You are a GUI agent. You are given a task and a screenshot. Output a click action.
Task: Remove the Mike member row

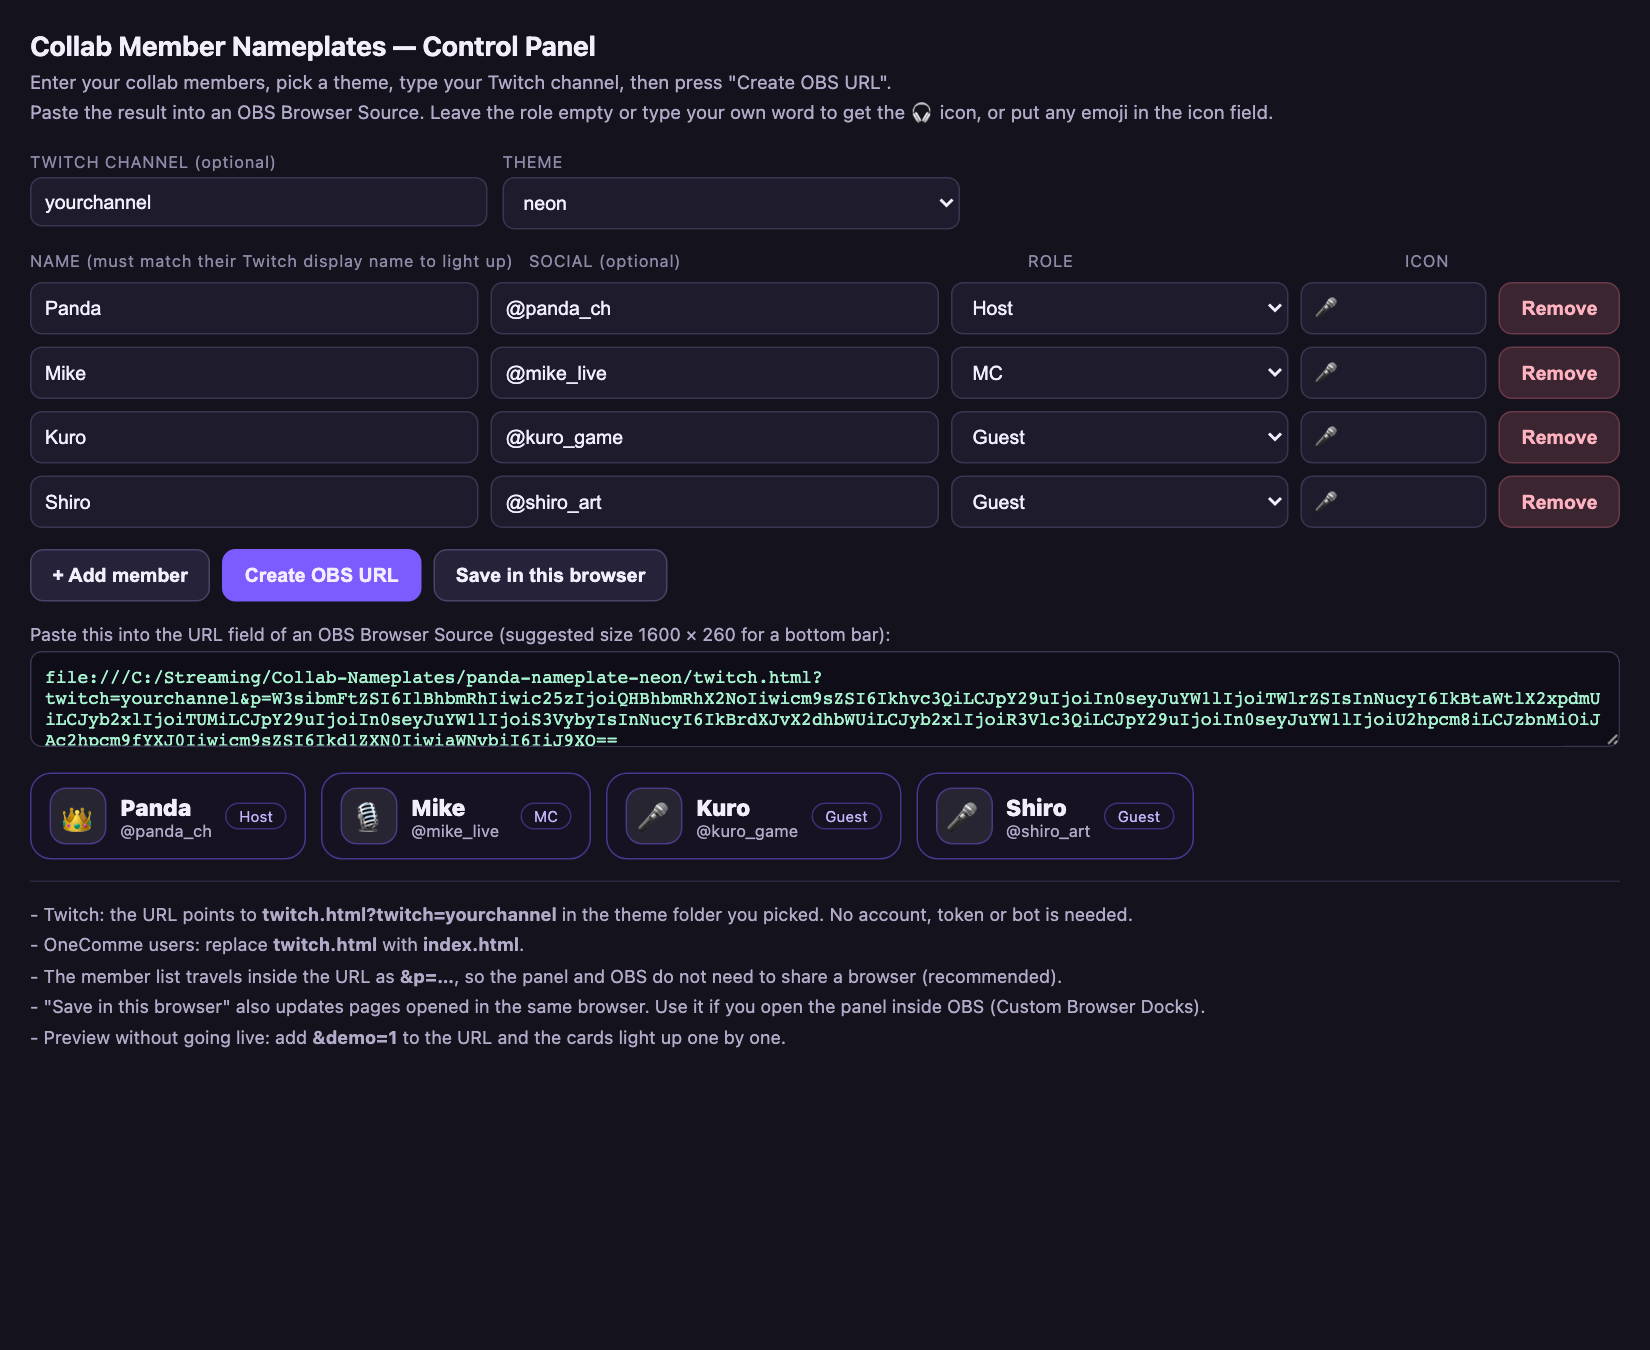click(1558, 373)
